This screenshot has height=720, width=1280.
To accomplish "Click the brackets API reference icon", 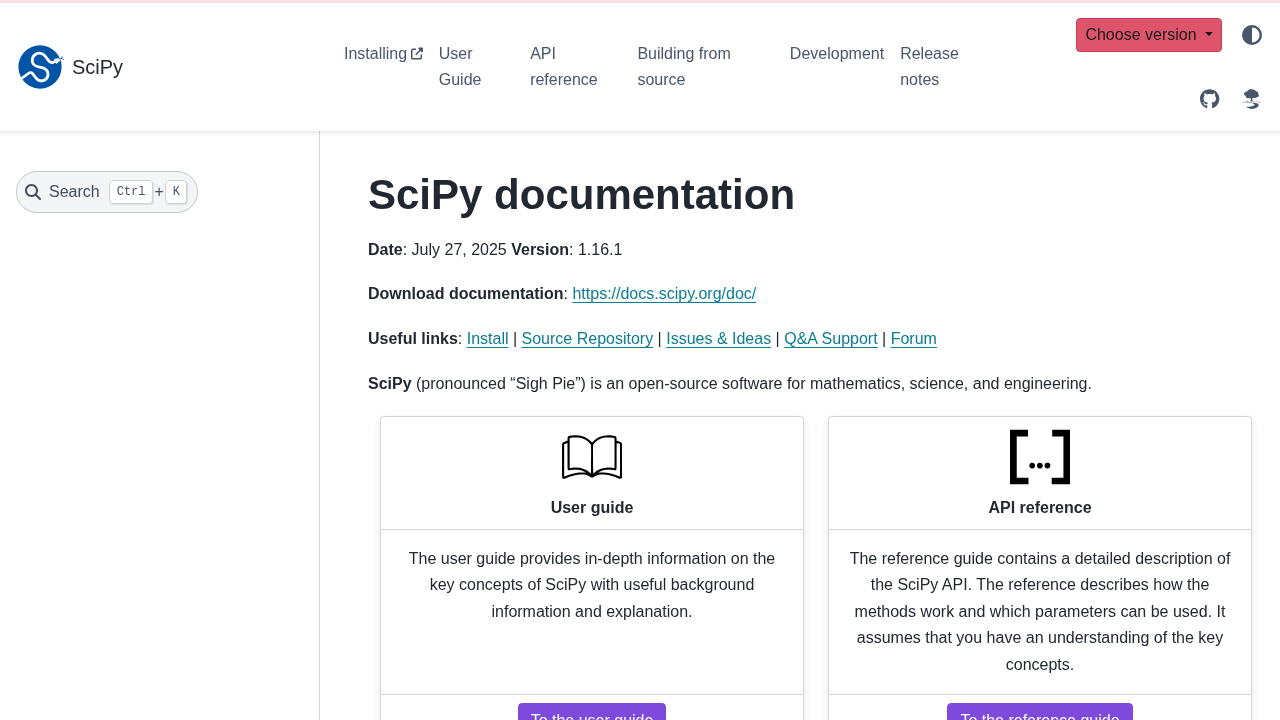I will [x=1040, y=457].
